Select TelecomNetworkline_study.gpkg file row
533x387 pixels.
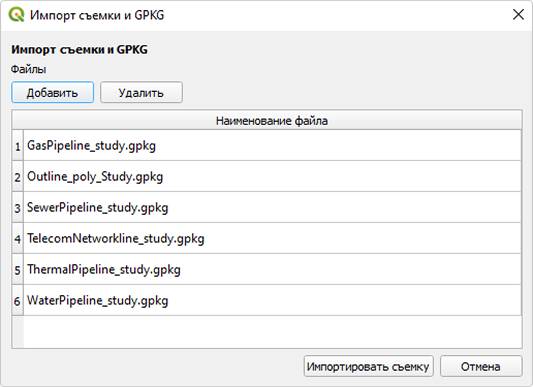click(x=272, y=238)
